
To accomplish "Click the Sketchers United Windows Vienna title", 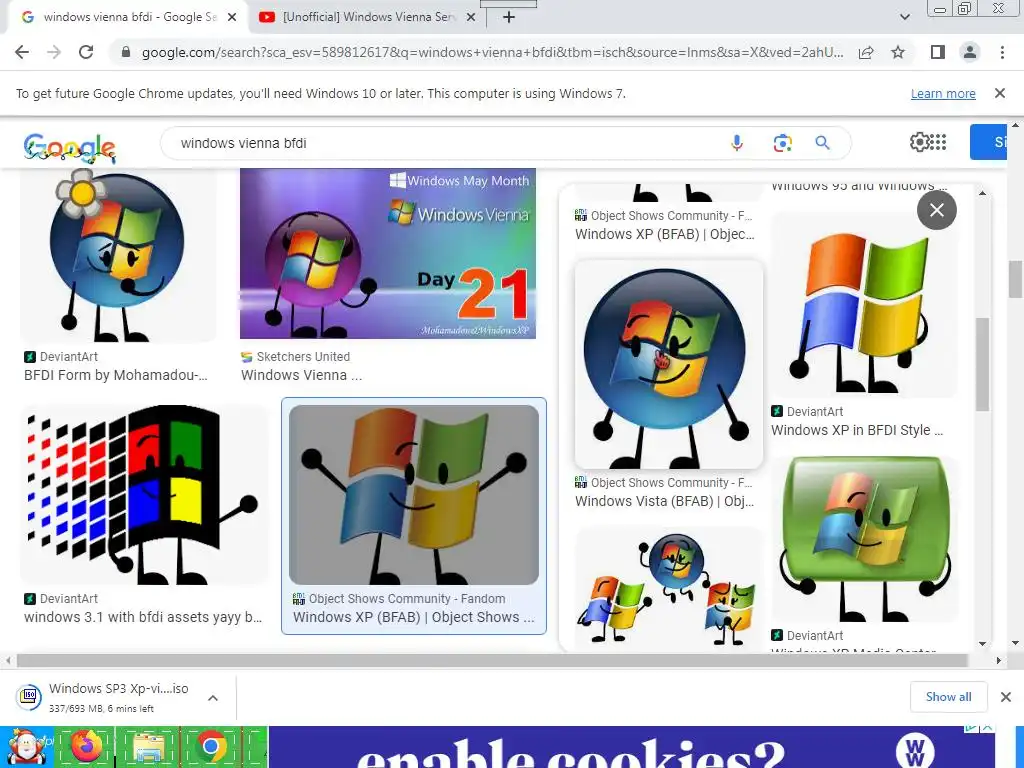I will [x=301, y=375].
